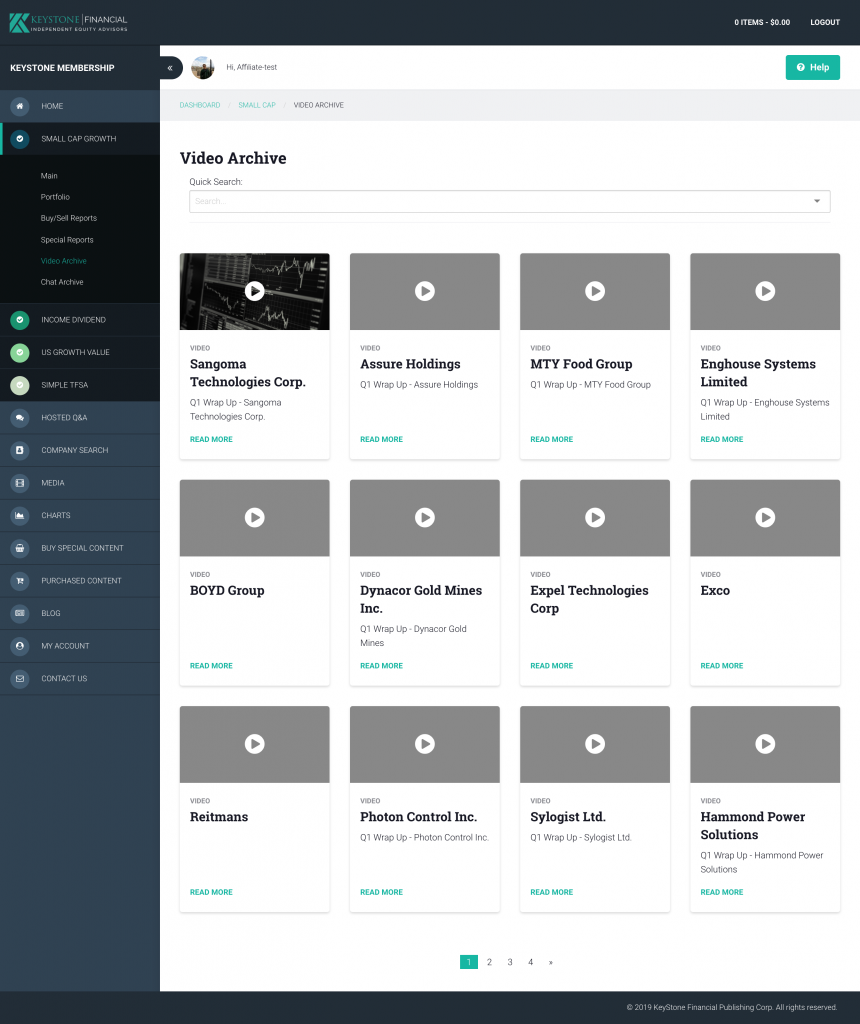Click the US Growth Value check icon

pyautogui.click(x=20, y=353)
